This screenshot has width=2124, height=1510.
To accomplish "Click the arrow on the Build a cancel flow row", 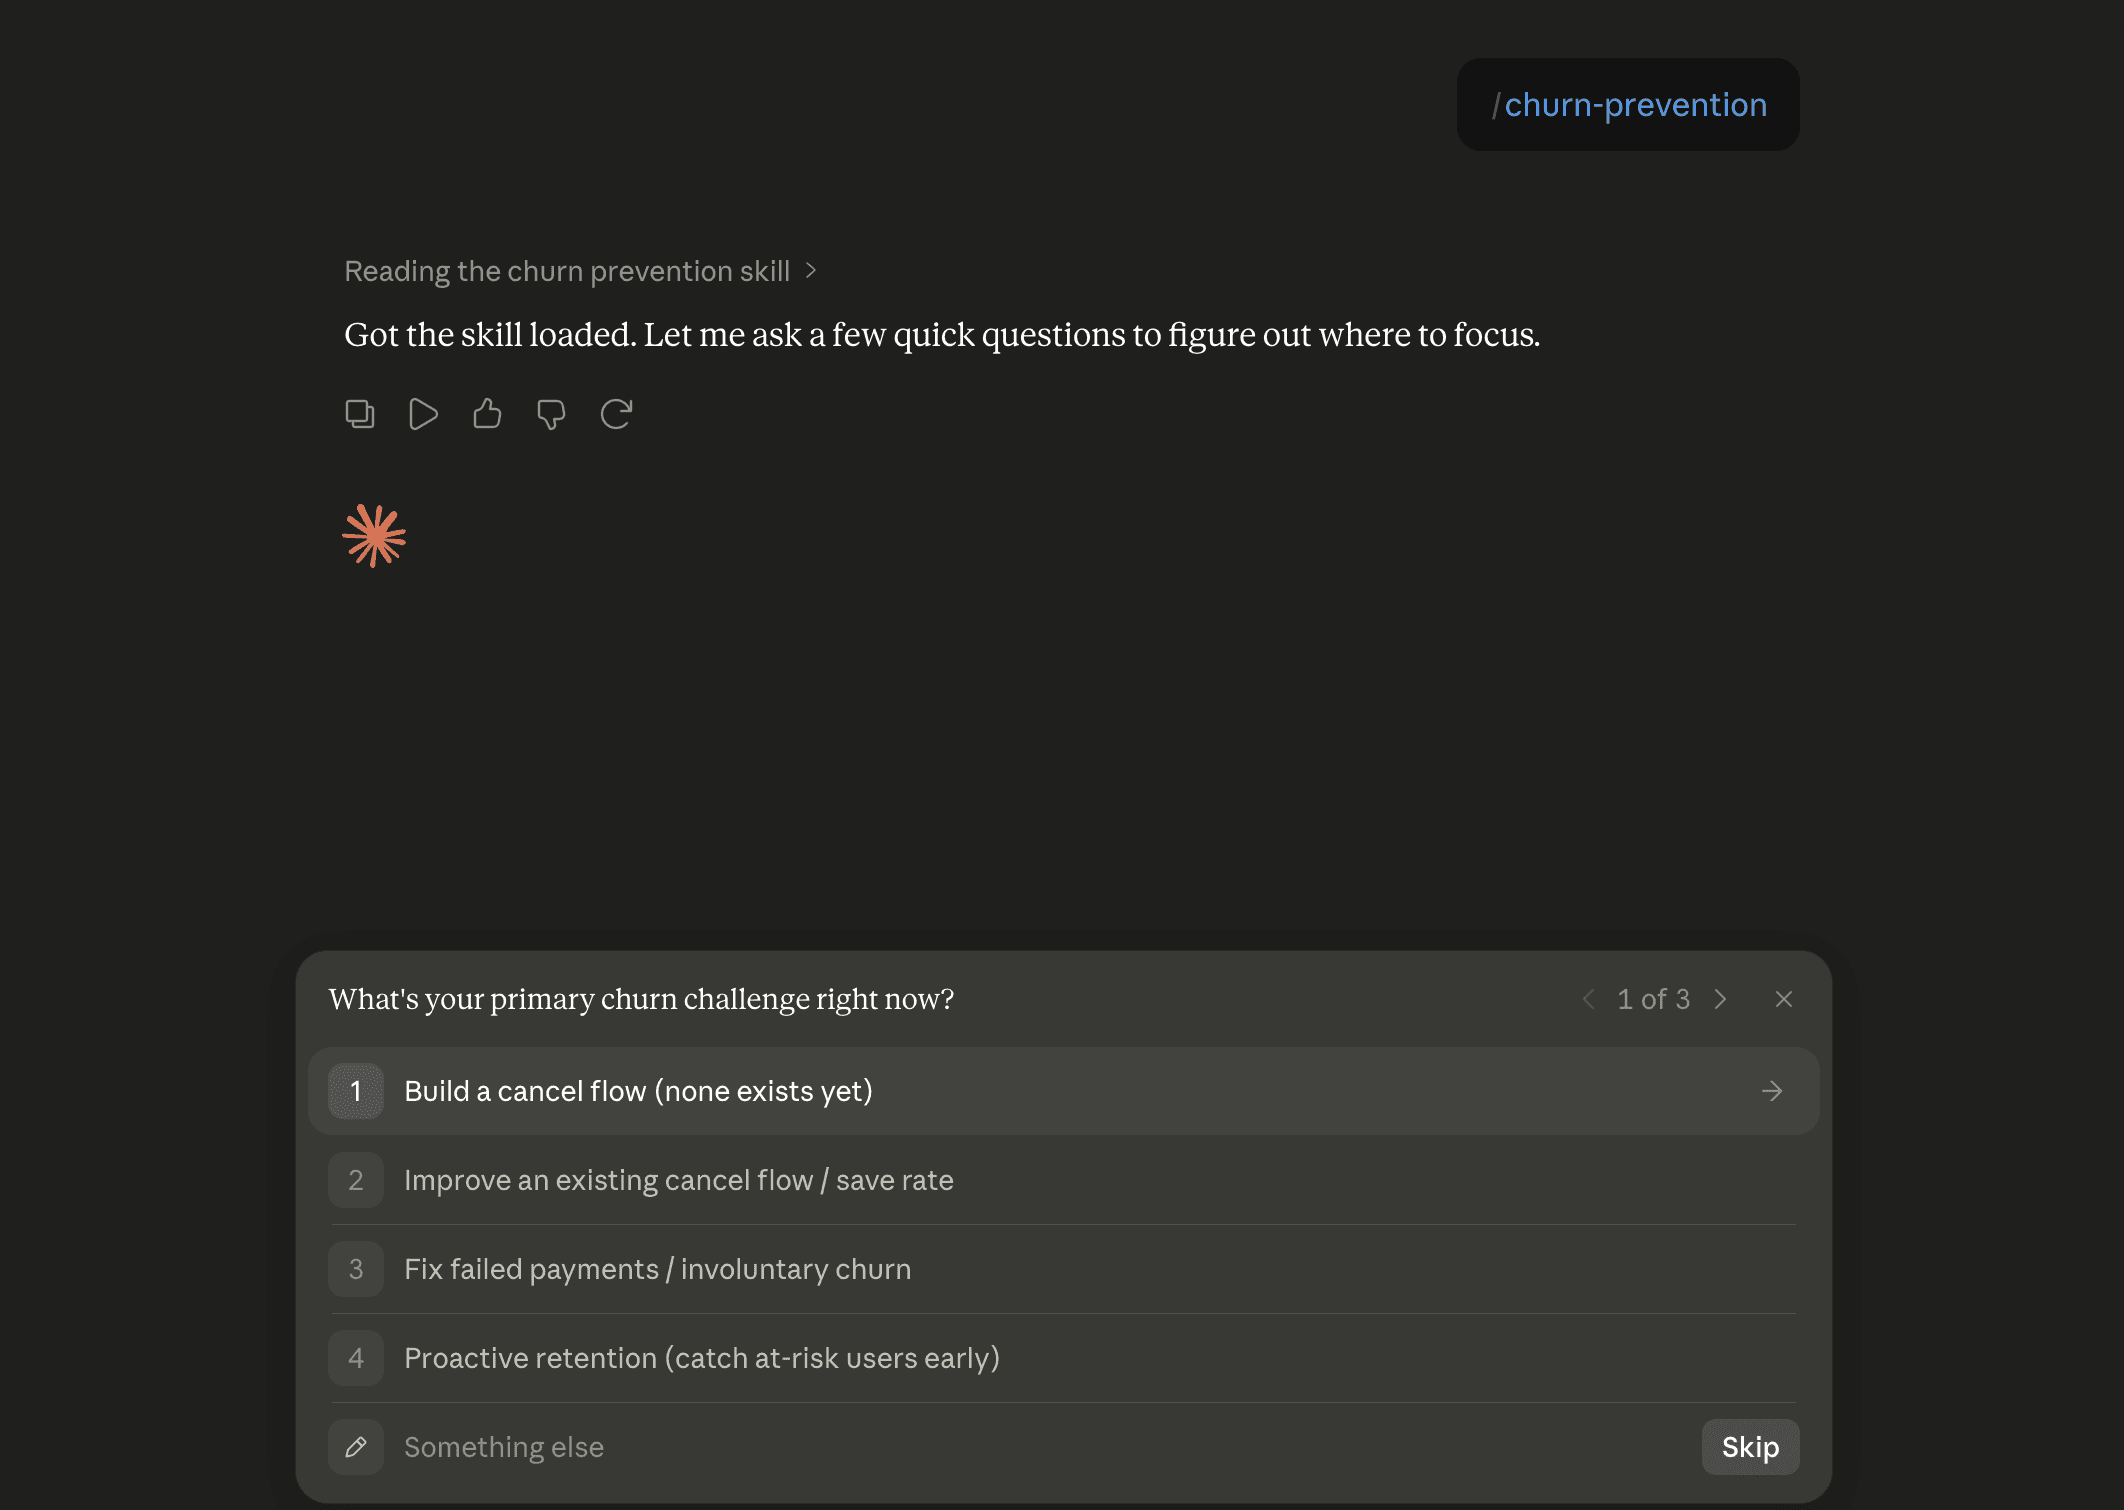I will click(1772, 1091).
